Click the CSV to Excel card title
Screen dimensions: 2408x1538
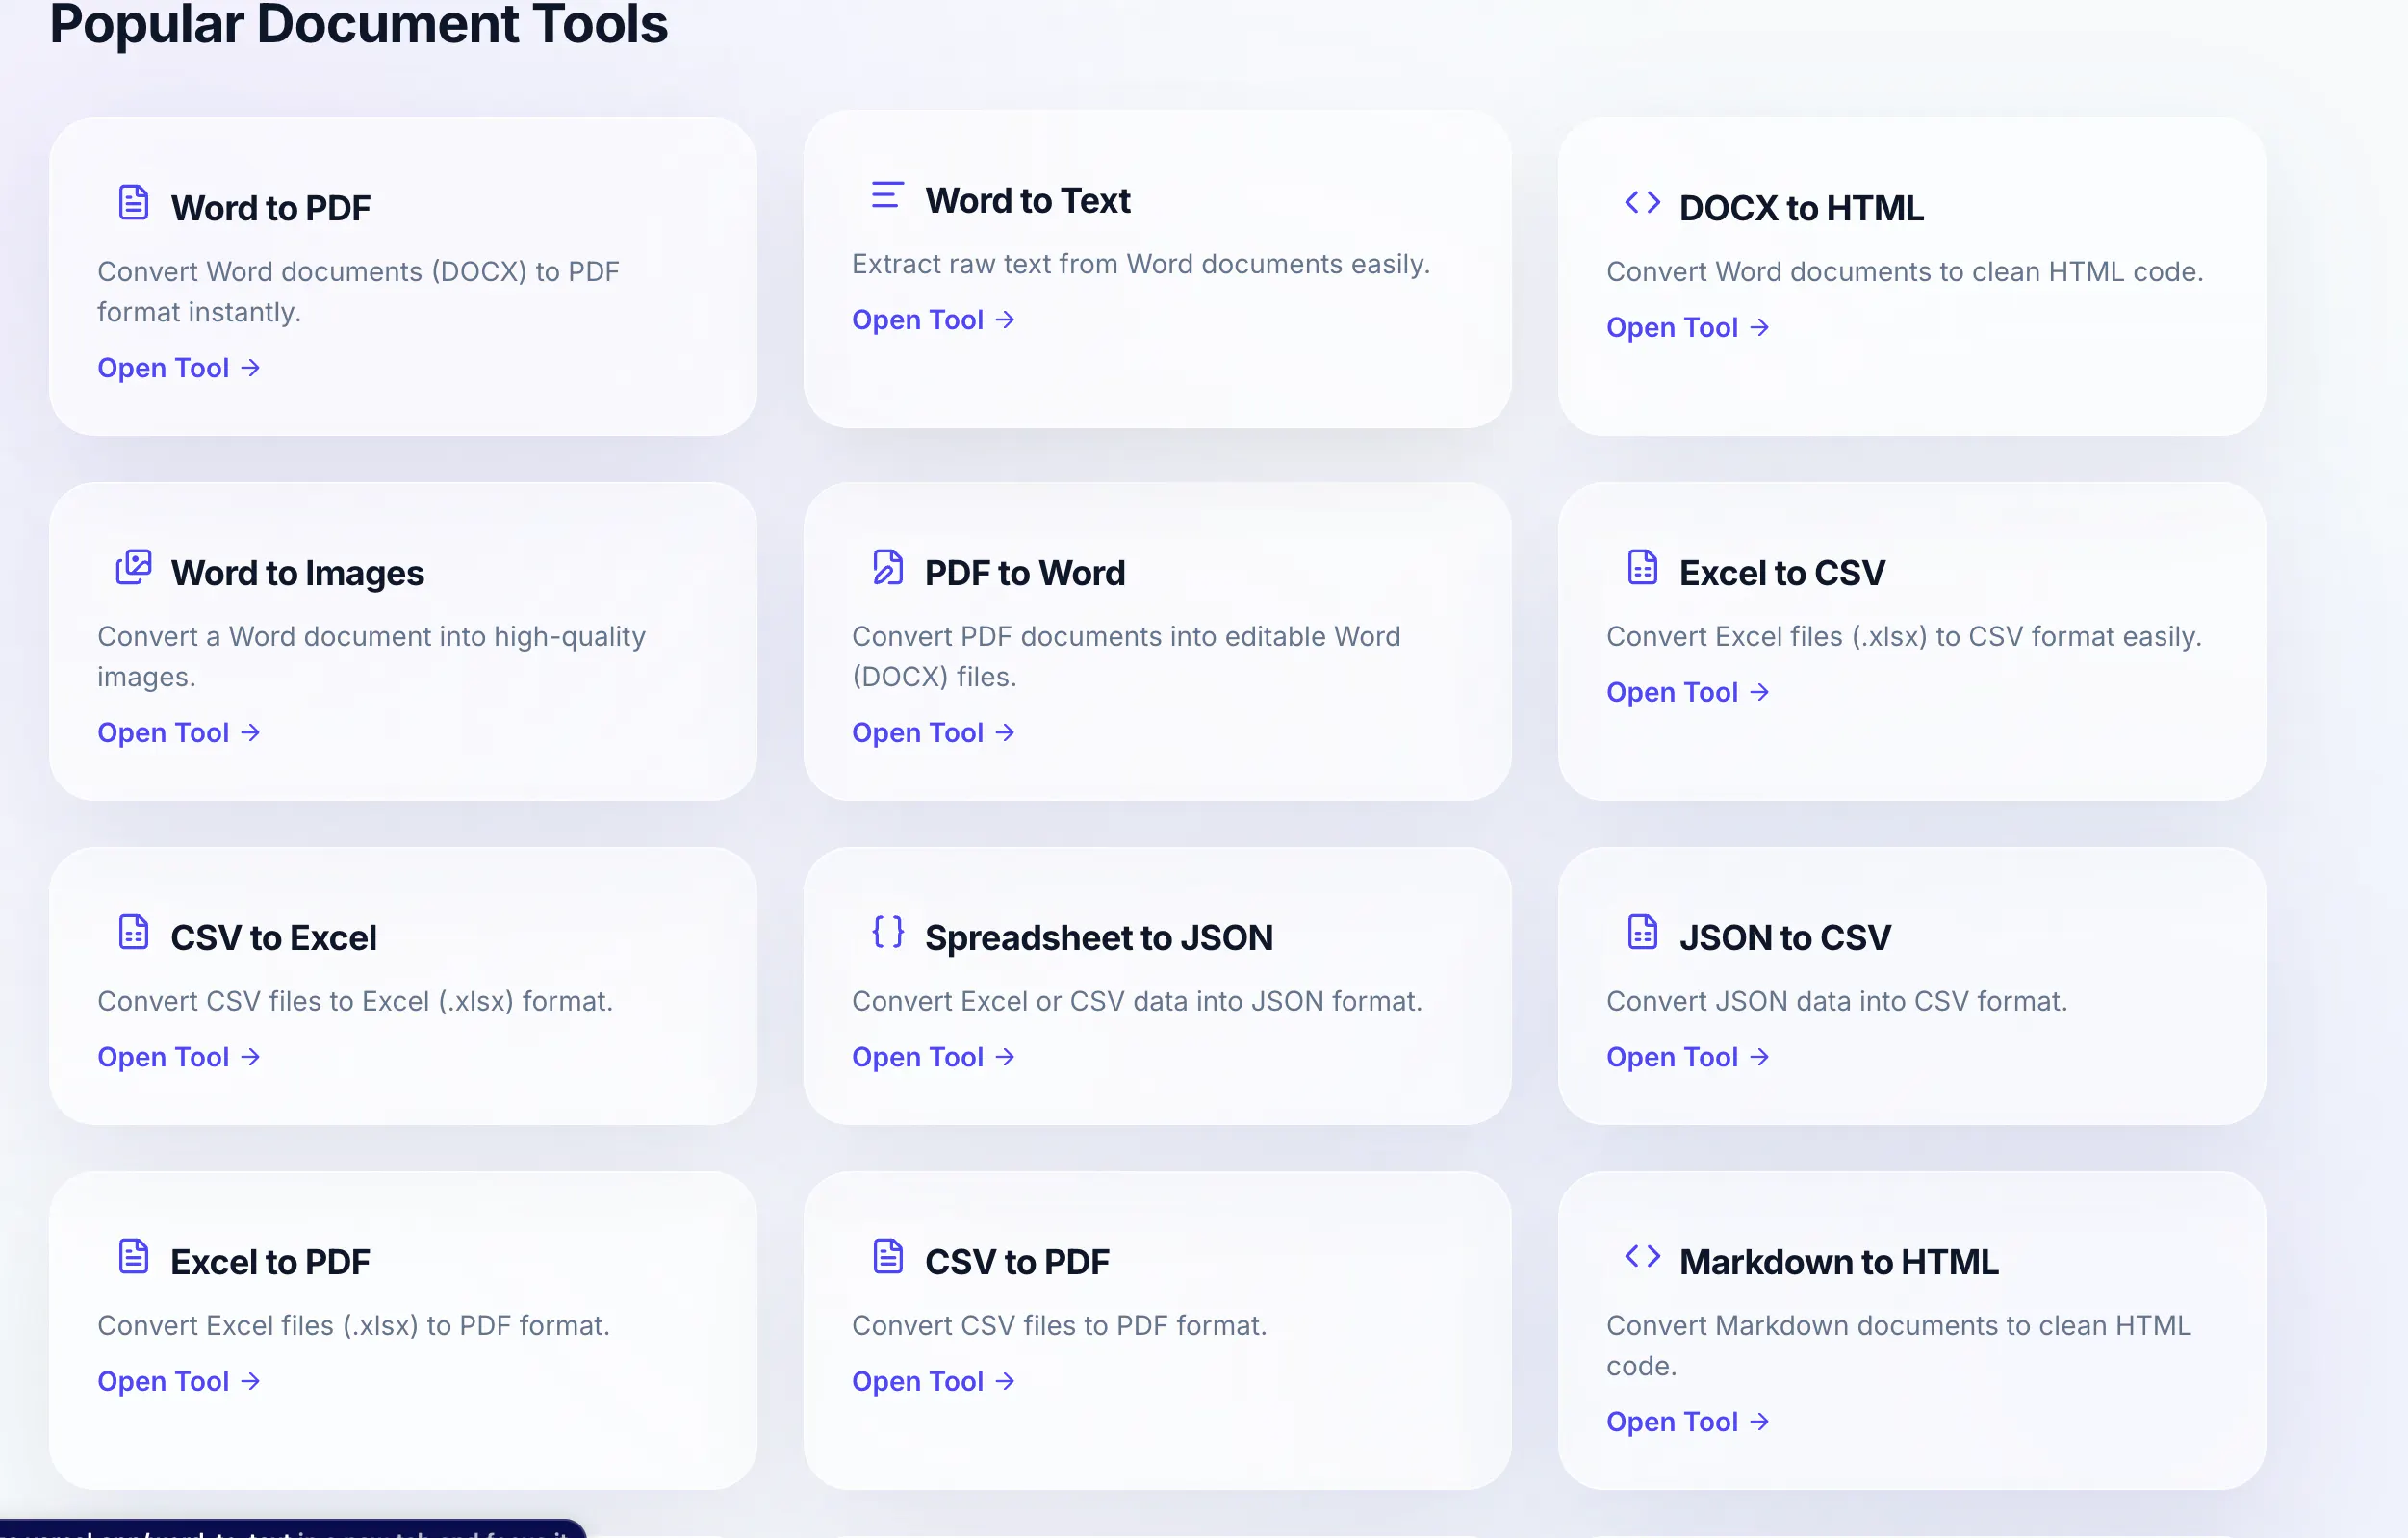tap(274, 938)
